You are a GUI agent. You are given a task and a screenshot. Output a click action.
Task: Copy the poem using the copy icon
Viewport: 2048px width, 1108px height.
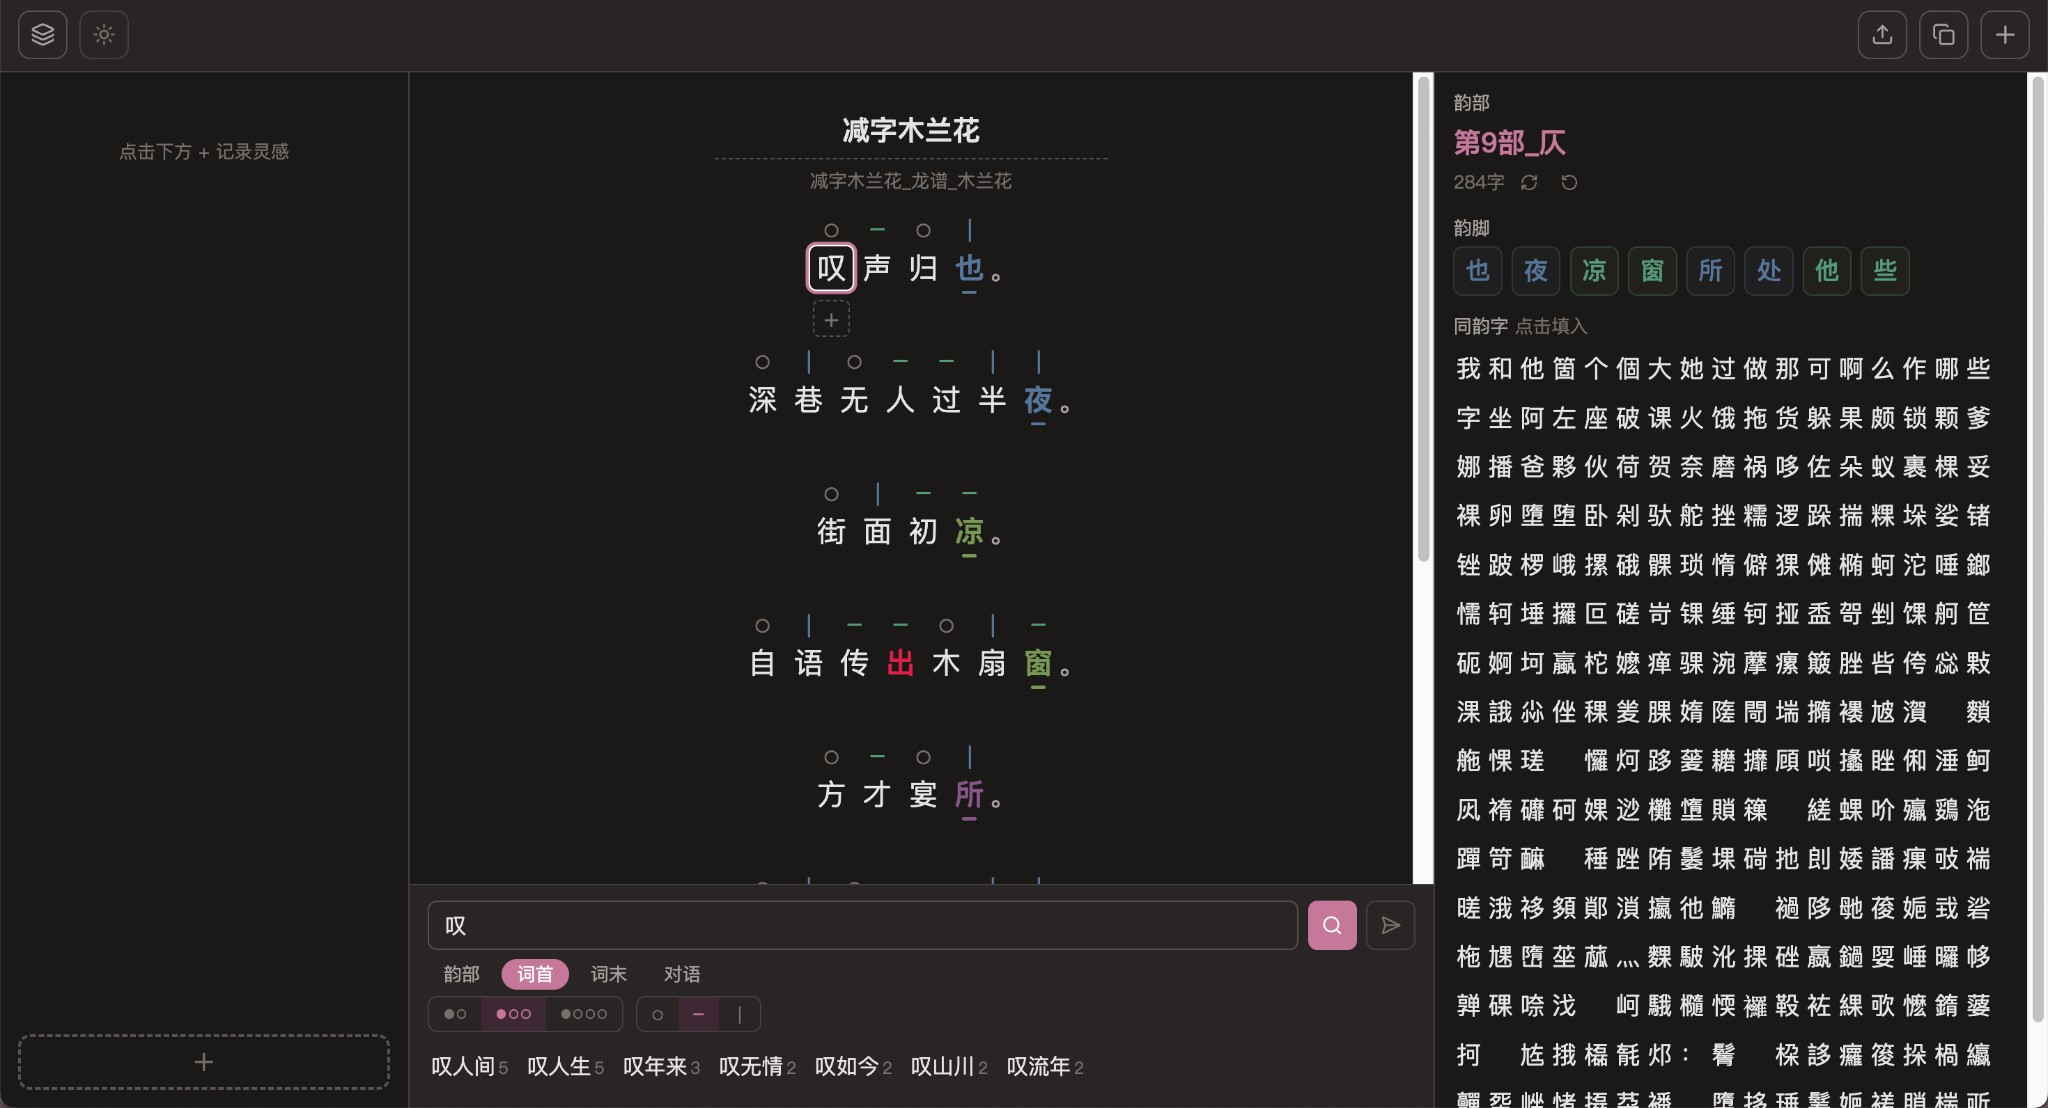tap(1943, 34)
